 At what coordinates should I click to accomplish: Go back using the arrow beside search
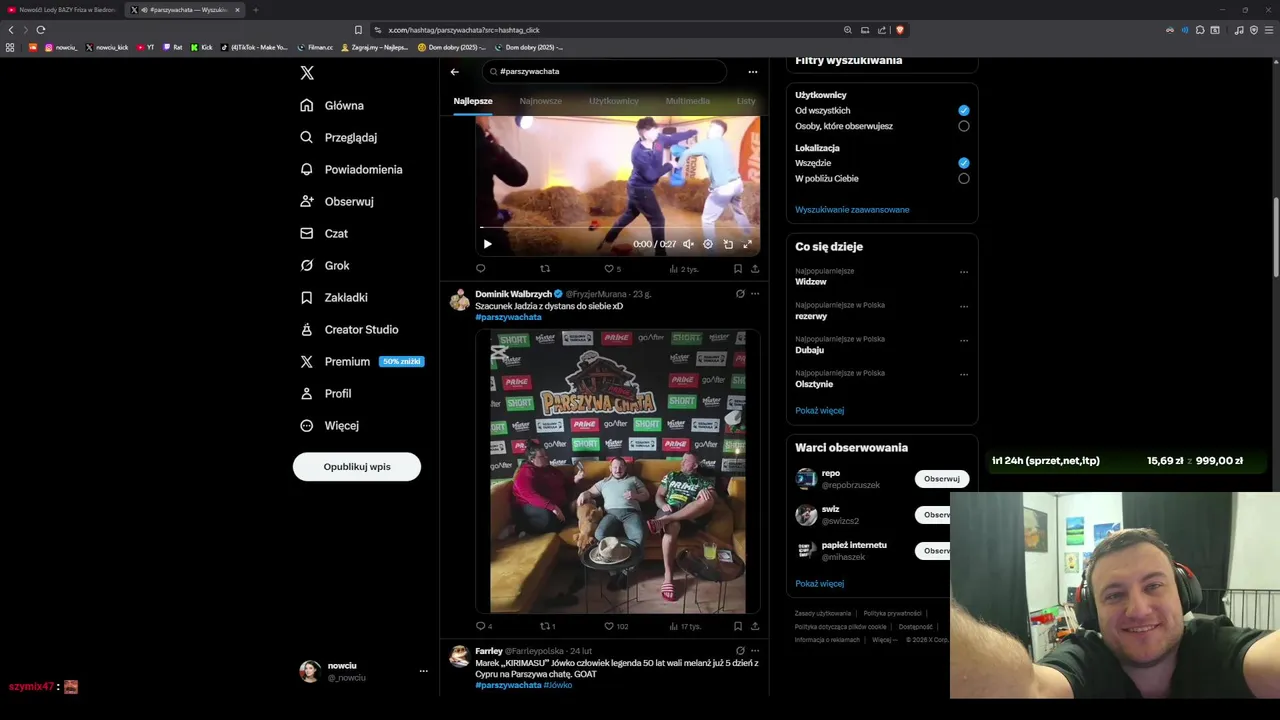tap(454, 71)
